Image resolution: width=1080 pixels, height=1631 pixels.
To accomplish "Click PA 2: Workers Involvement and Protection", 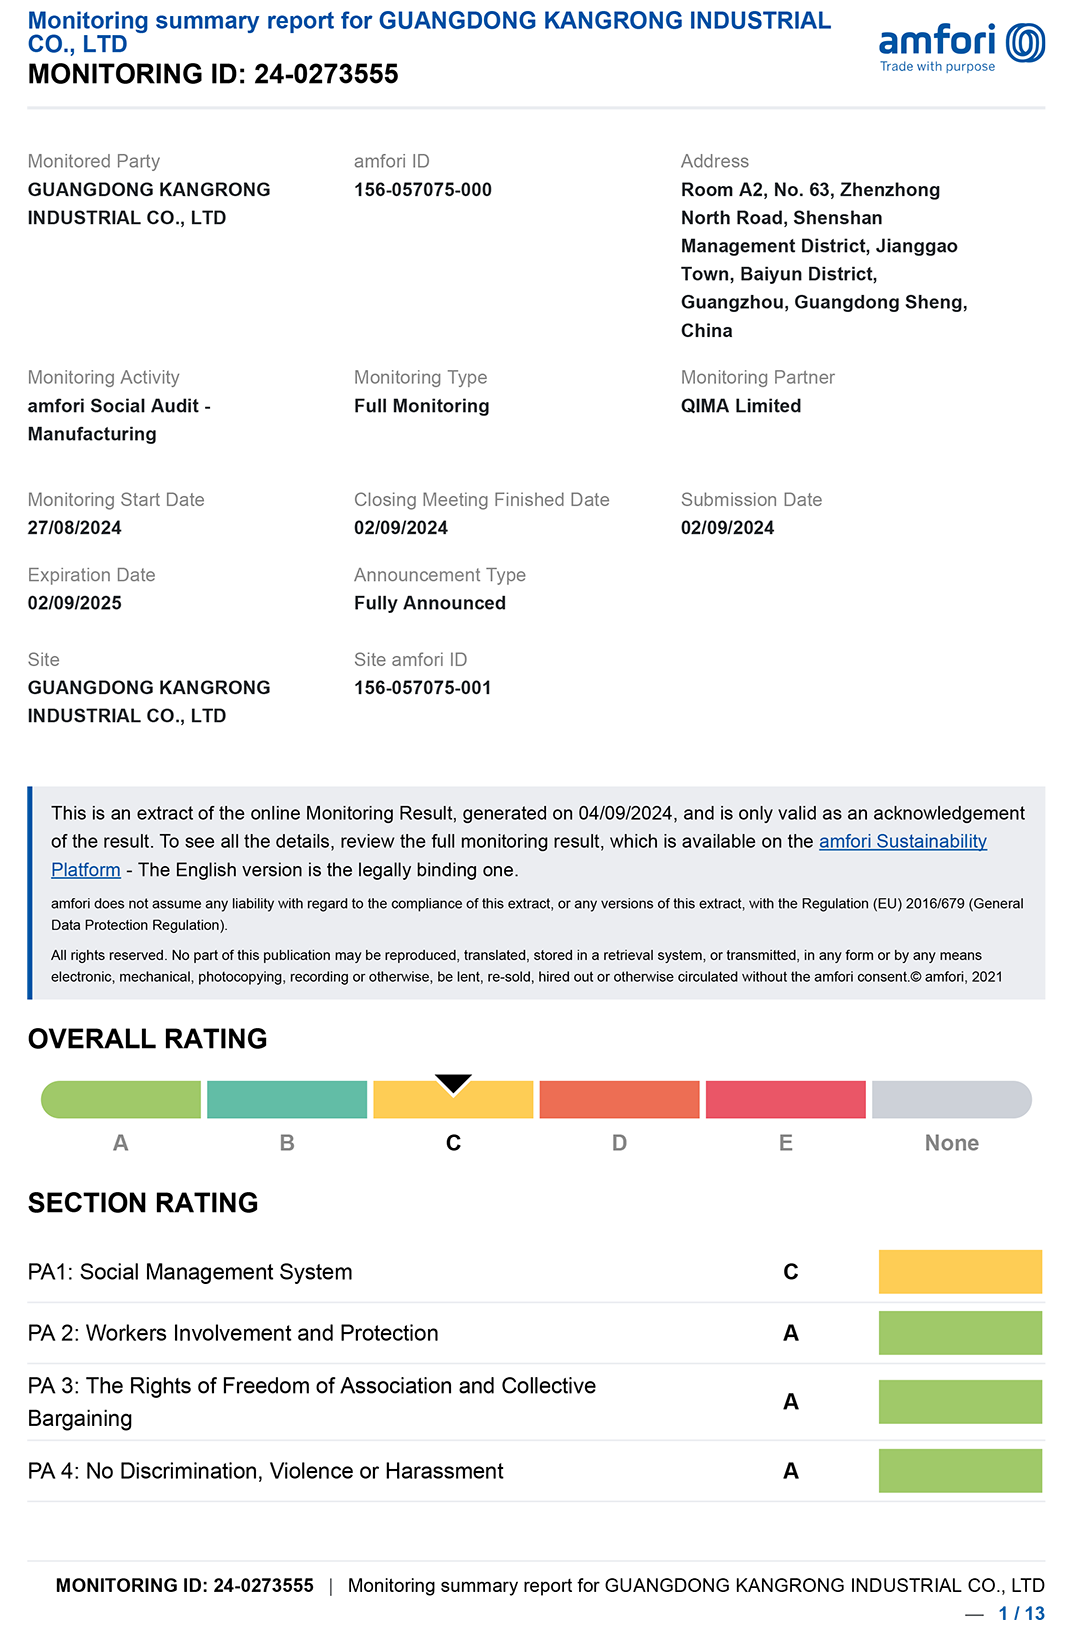I will pos(233,1333).
